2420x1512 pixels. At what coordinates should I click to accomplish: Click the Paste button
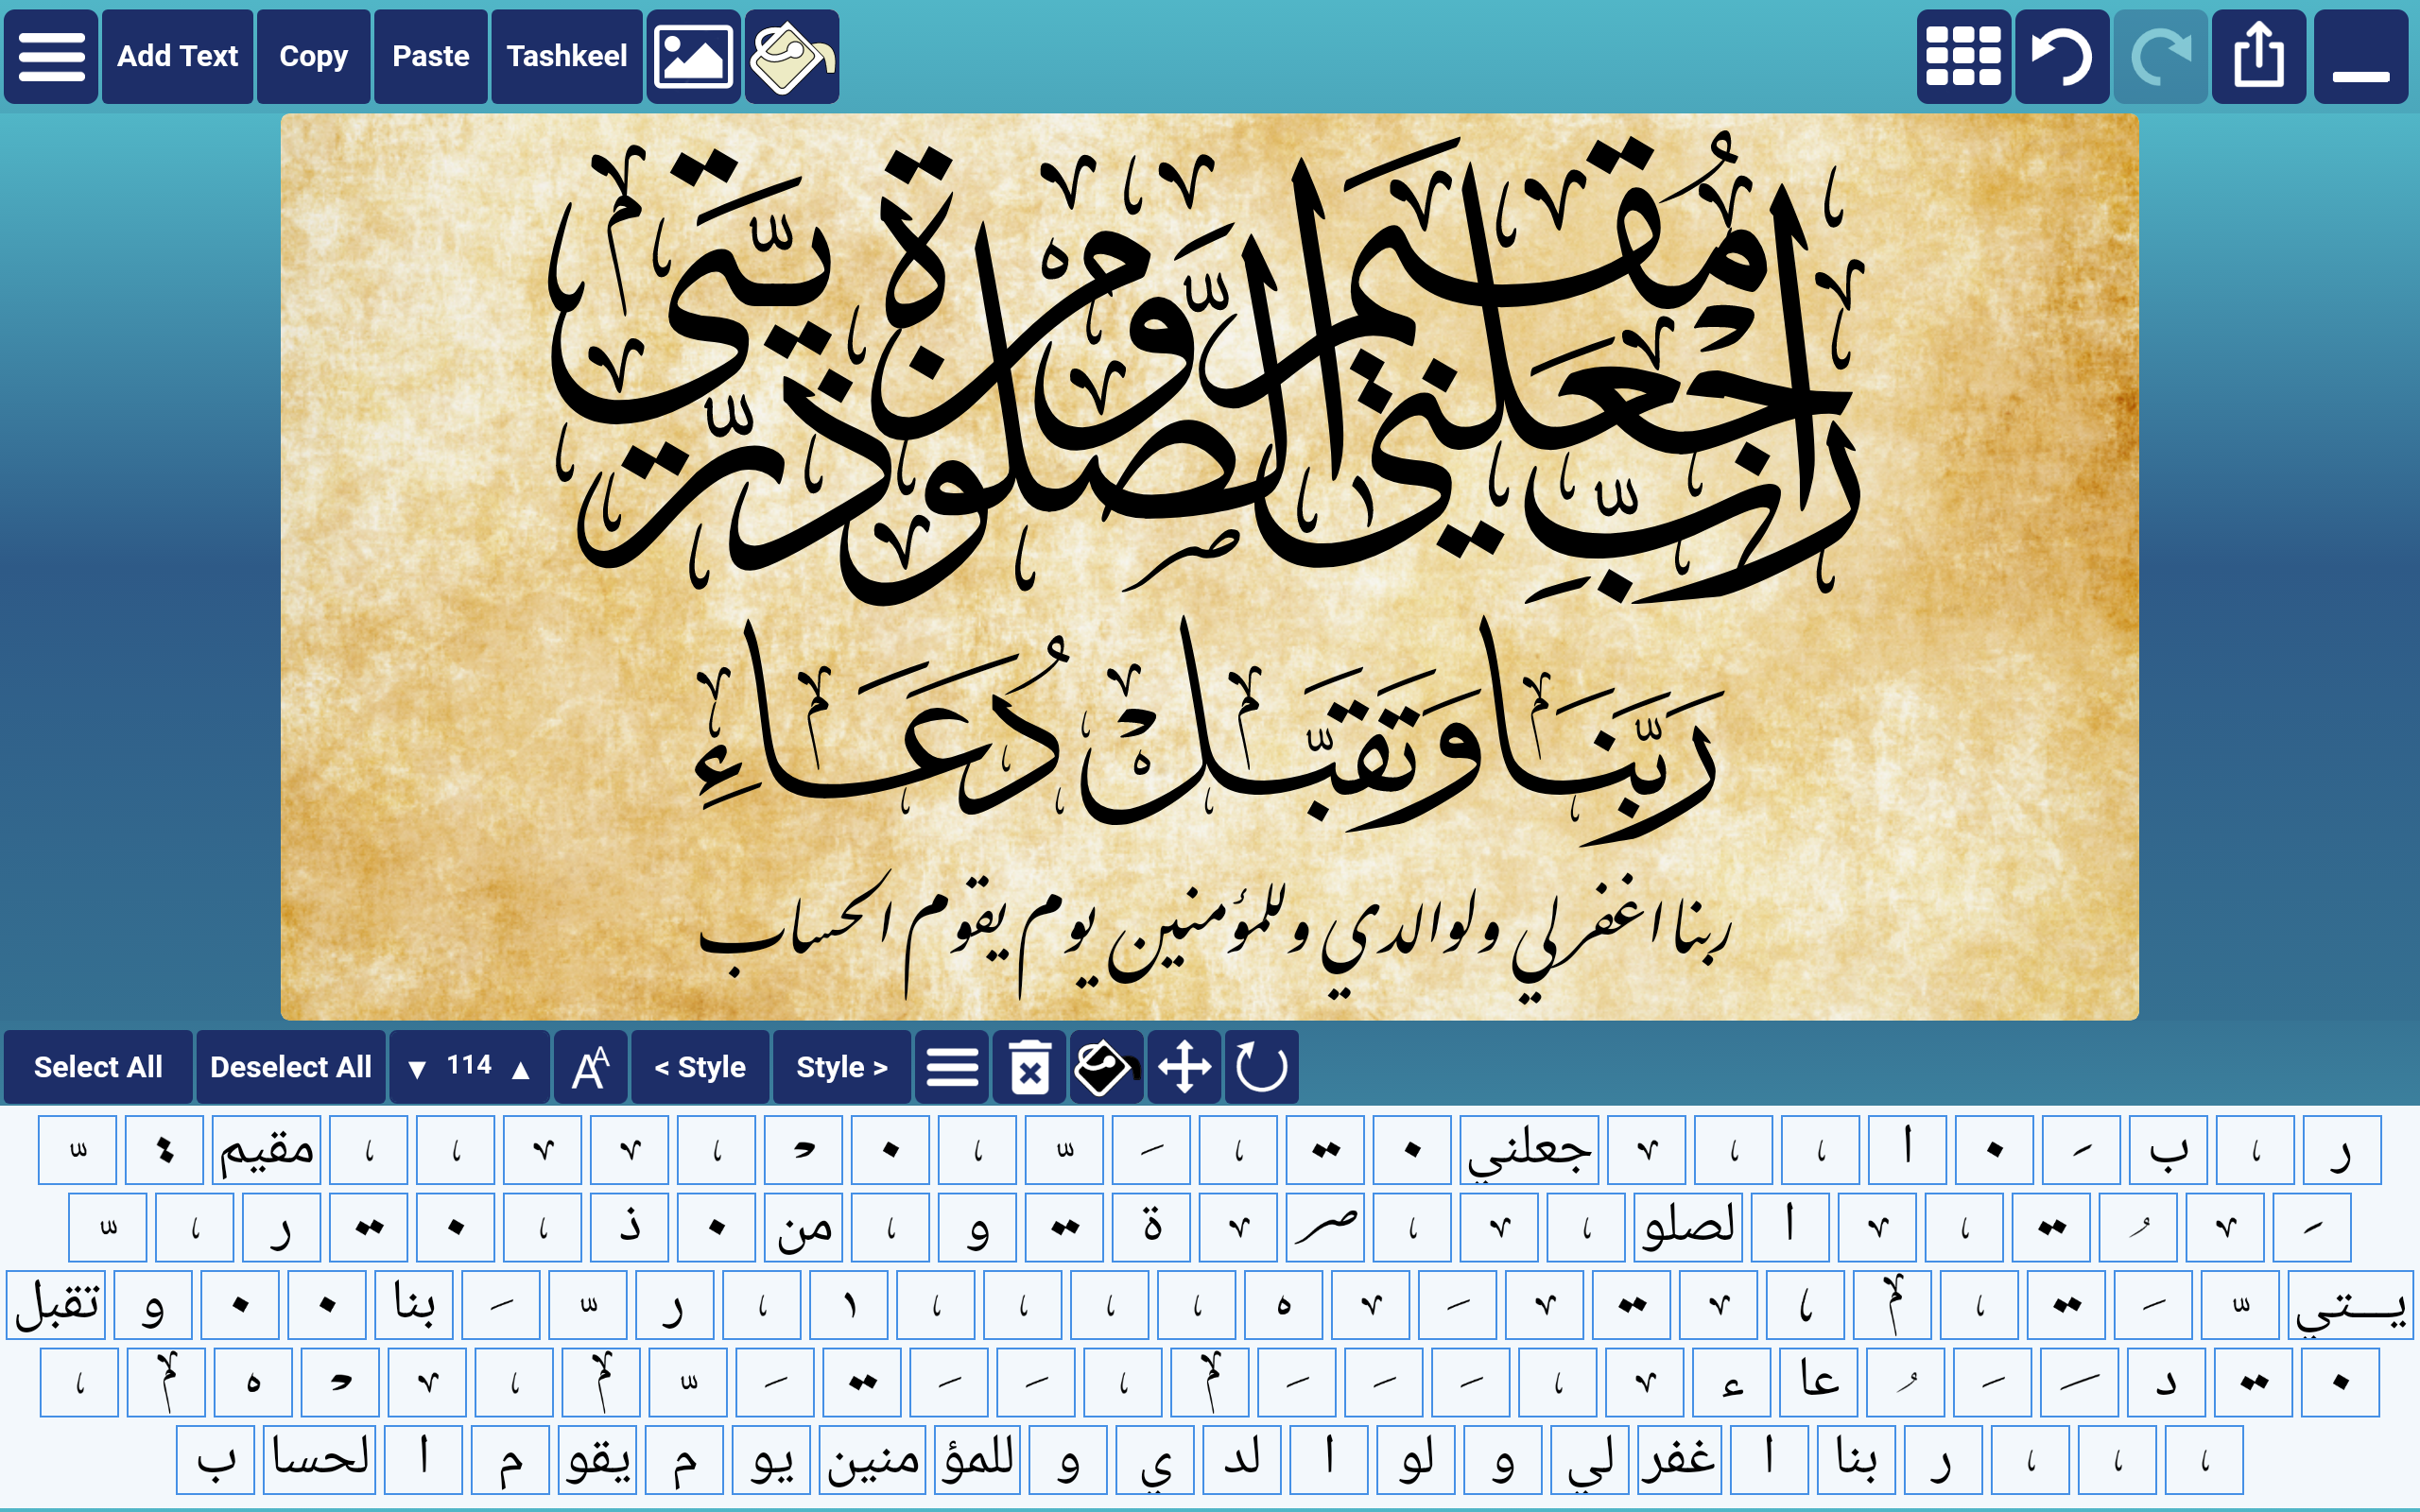[431, 57]
